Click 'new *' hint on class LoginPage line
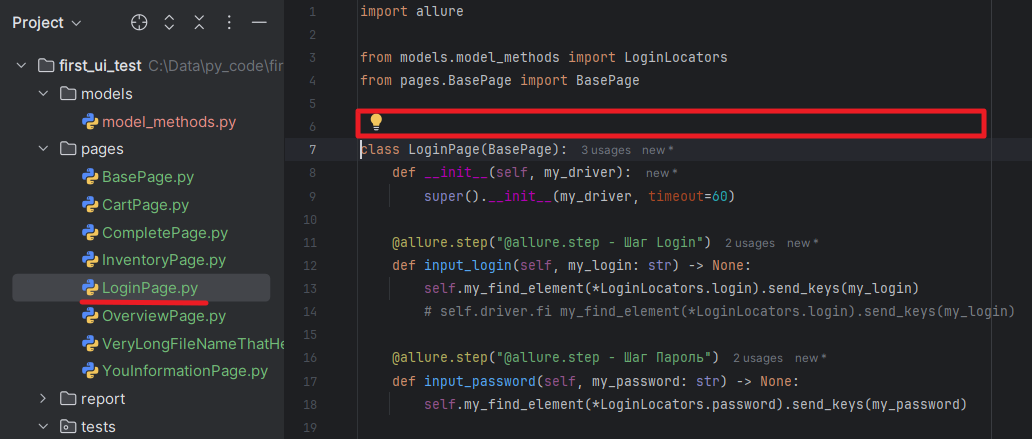The width and height of the screenshot is (1032, 439). point(658,150)
